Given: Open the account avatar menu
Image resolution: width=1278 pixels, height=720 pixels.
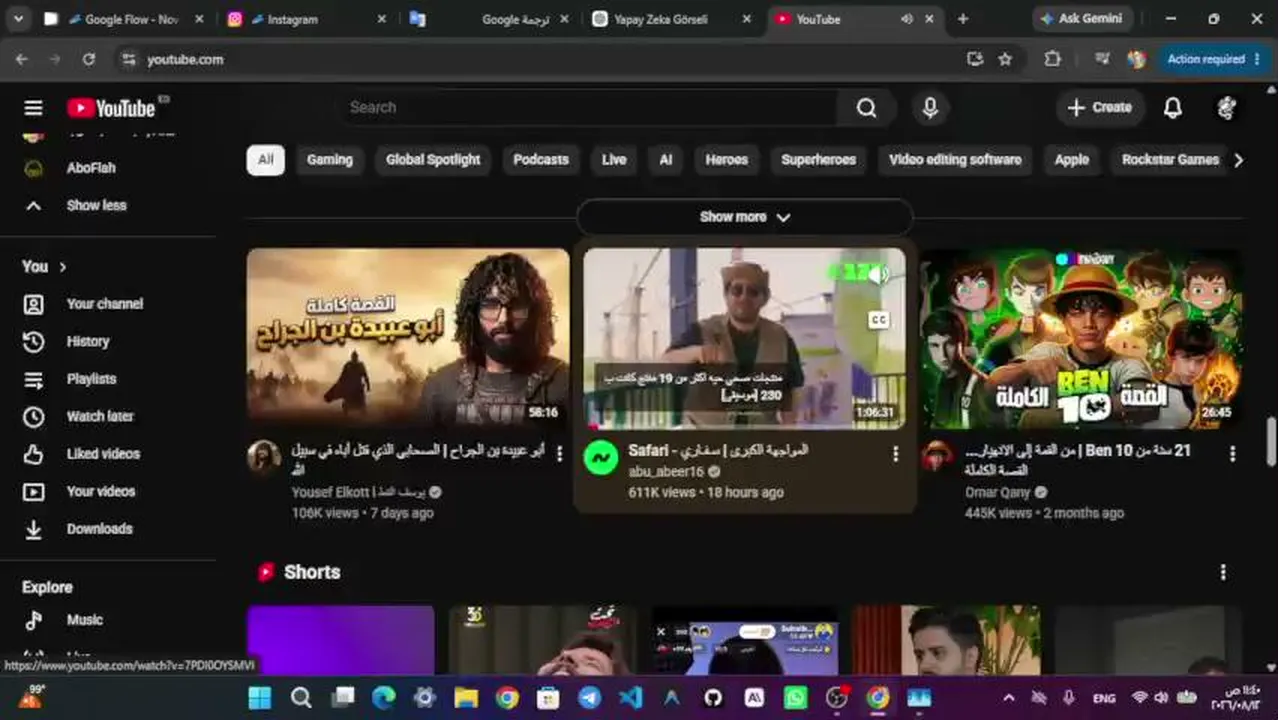Looking at the screenshot, I should pos(1226,108).
